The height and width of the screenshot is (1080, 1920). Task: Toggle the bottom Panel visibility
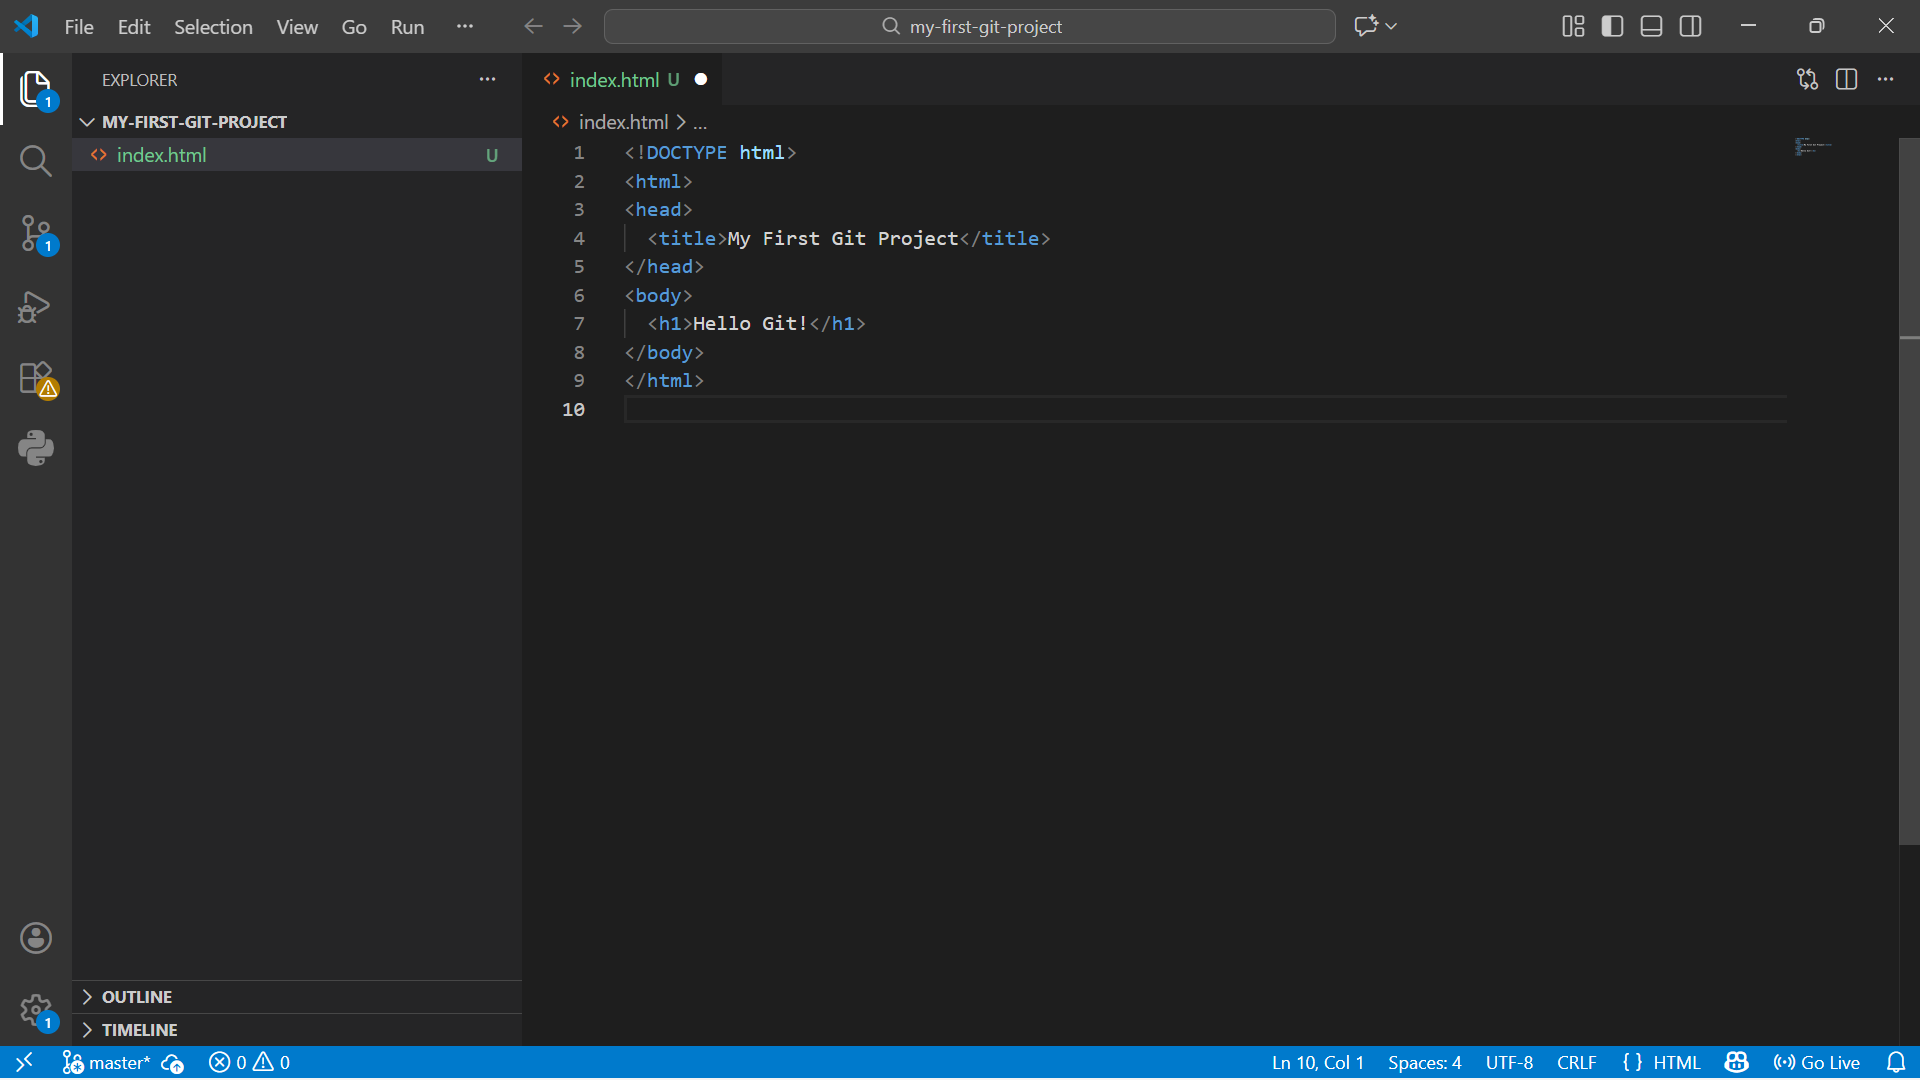(x=1651, y=26)
